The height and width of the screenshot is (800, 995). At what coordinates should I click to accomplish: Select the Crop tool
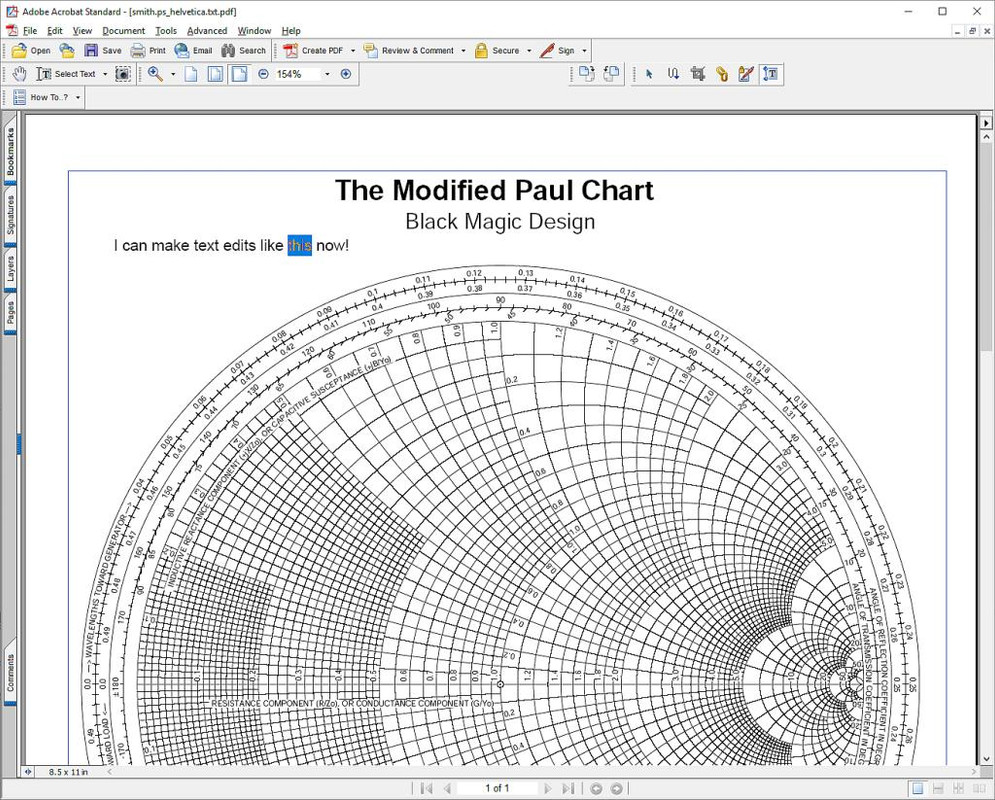(x=698, y=74)
